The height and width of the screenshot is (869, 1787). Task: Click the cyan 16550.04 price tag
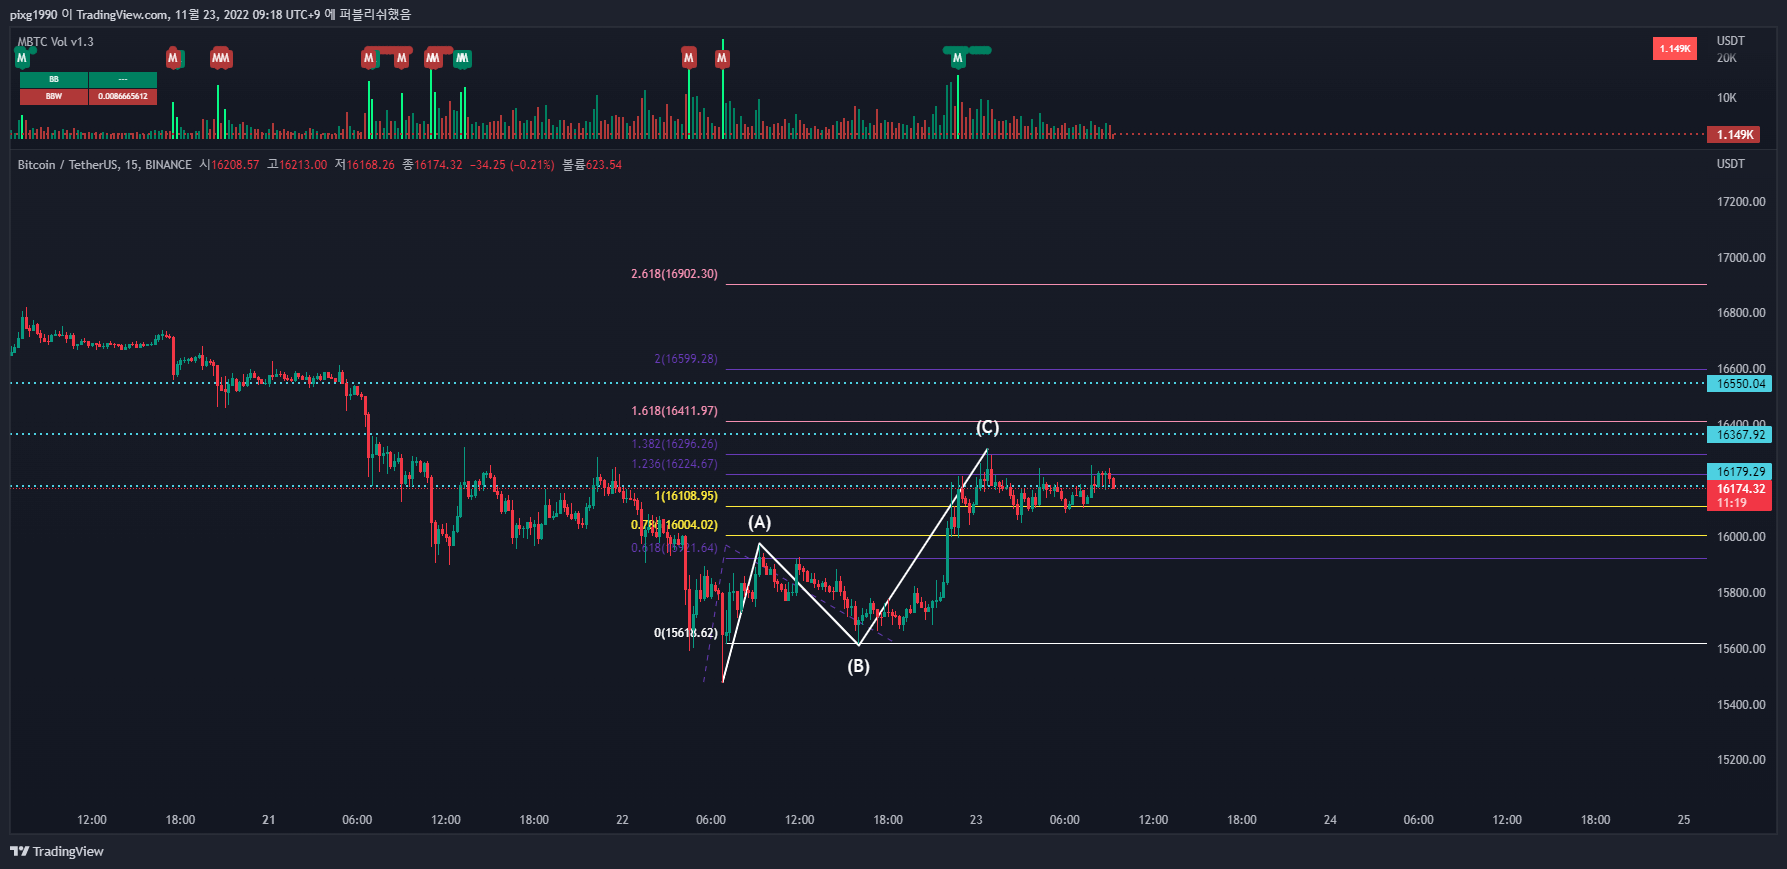[x=1741, y=384]
